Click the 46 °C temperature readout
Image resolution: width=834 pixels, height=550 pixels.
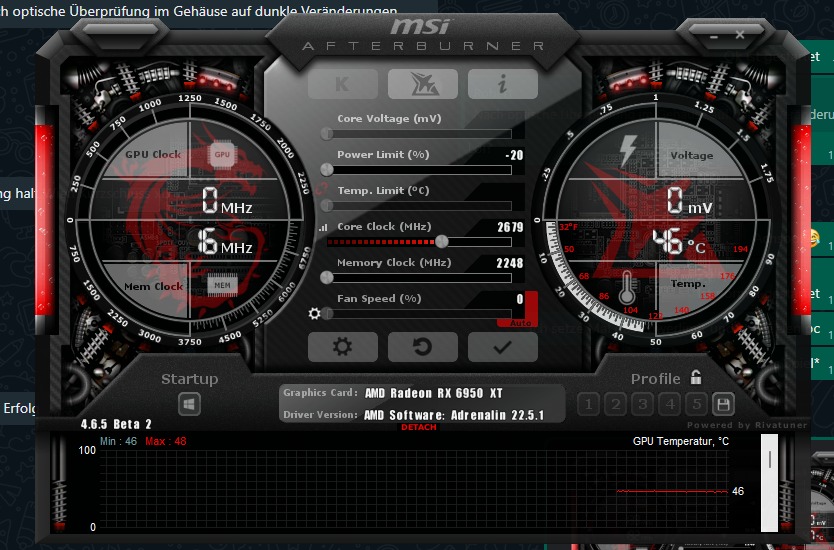pyautogui.click(x=679, y=243)
